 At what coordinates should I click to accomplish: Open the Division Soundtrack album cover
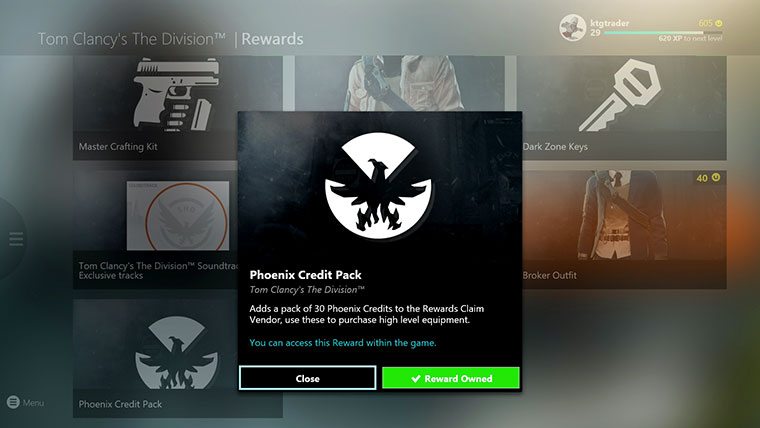click(178, 216)
